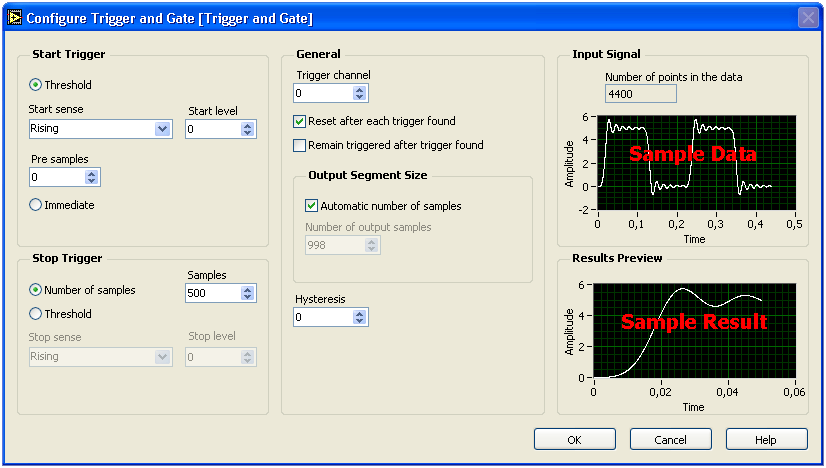Click the OK button
Viewport: 826px width, 468px height.
575,440
